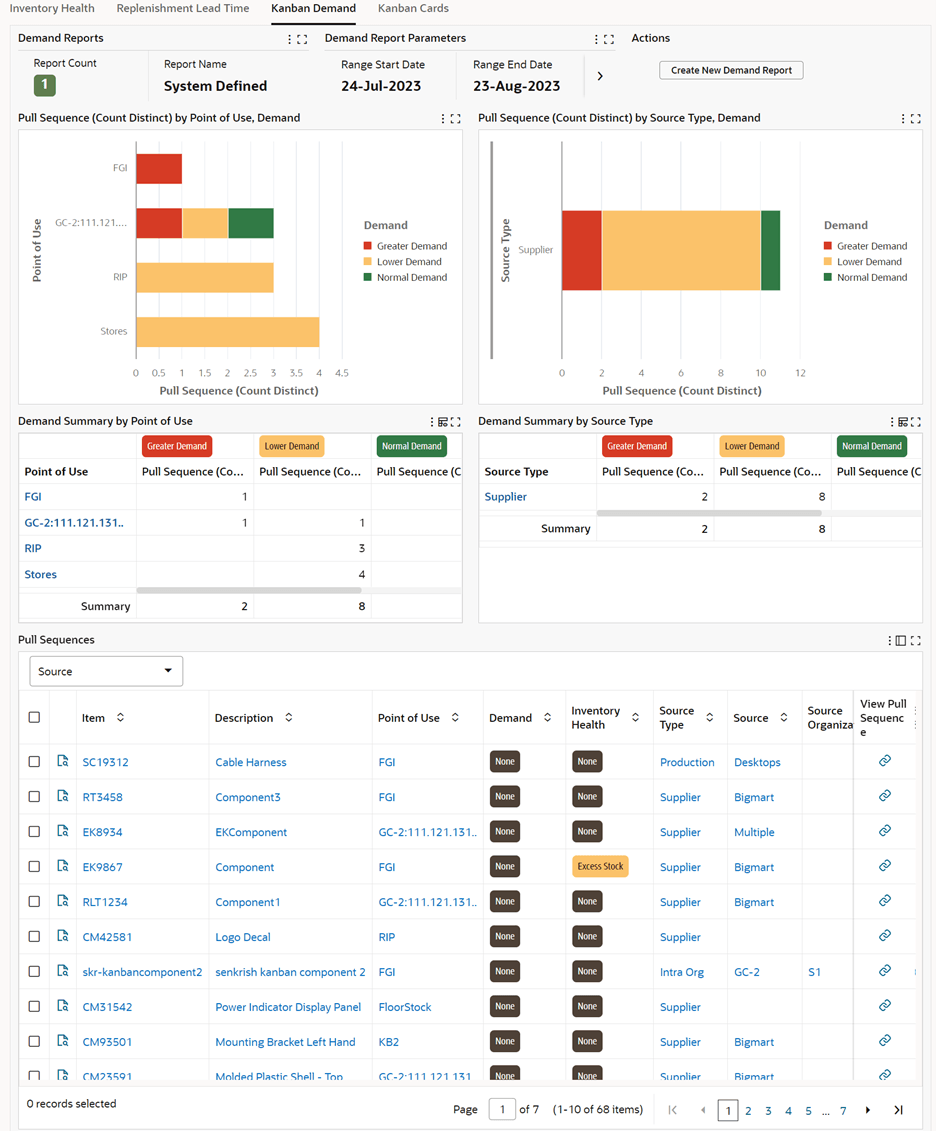Check the RLT1234 row checkbox

(34, 902)
